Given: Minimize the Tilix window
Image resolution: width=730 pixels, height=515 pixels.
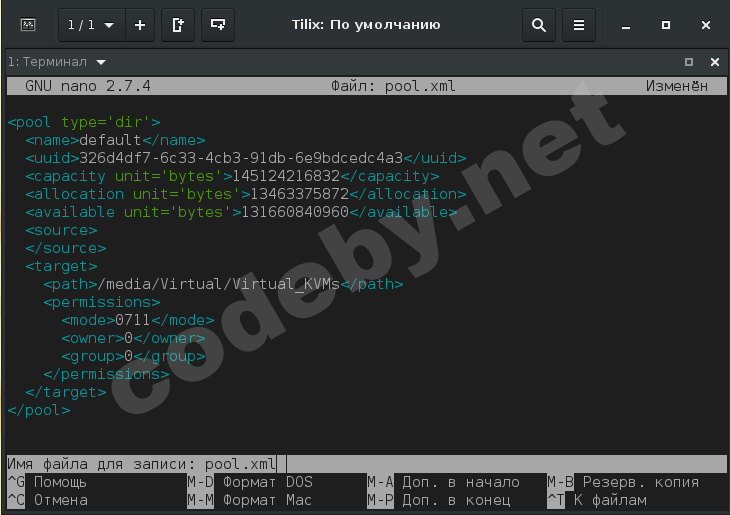Looking at the screenshot, I should click(626, 24).
